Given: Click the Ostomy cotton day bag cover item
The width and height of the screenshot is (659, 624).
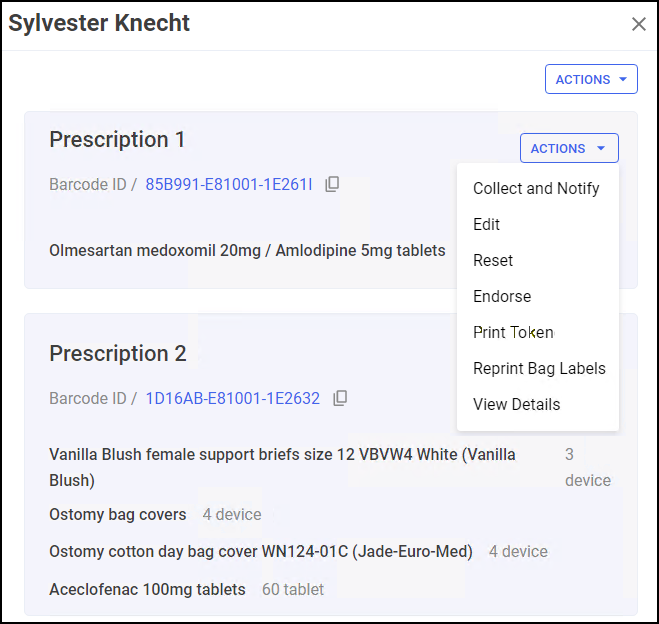Looking at the screenshot, I should tap(260, 551).
